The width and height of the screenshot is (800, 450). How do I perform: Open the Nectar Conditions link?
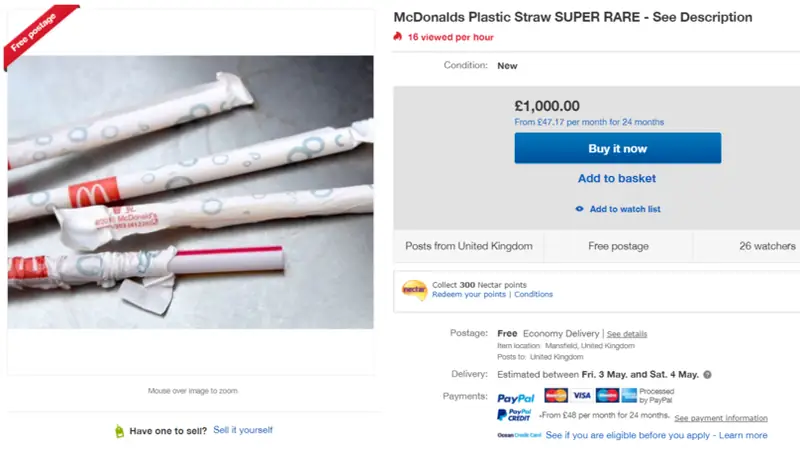coord(533,294)
